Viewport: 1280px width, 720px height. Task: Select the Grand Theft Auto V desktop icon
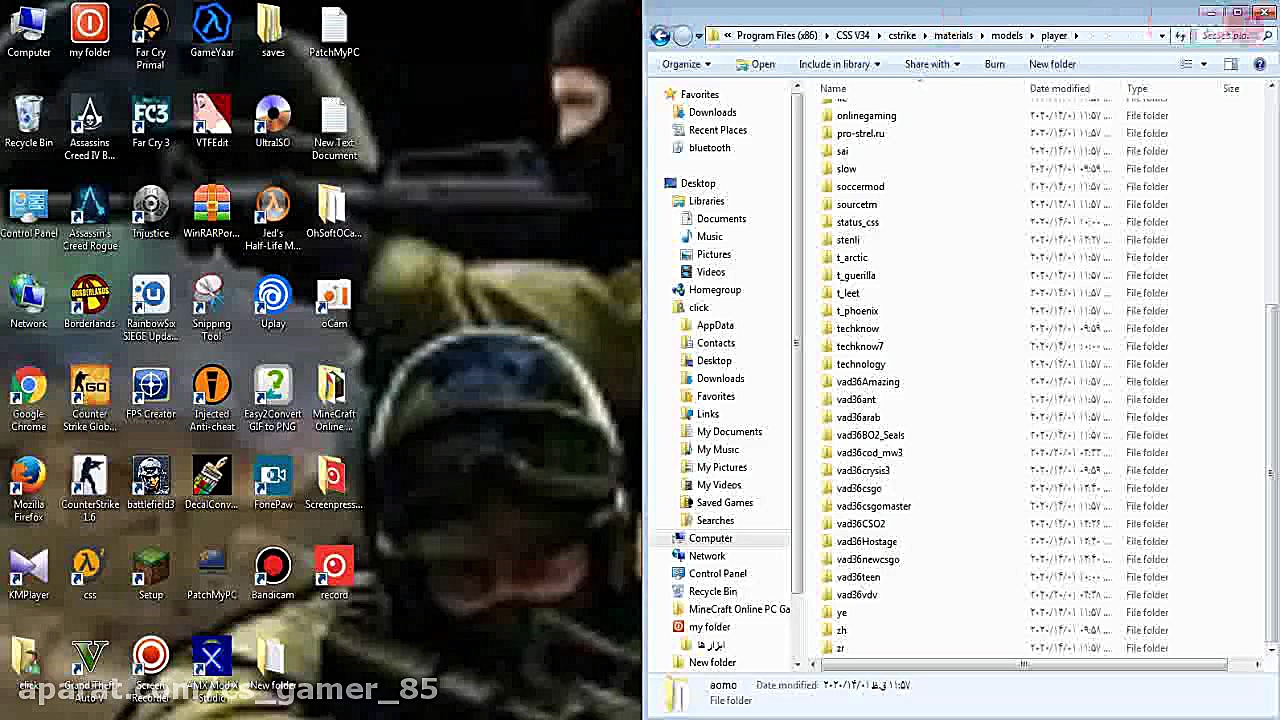tap(90, 670)
